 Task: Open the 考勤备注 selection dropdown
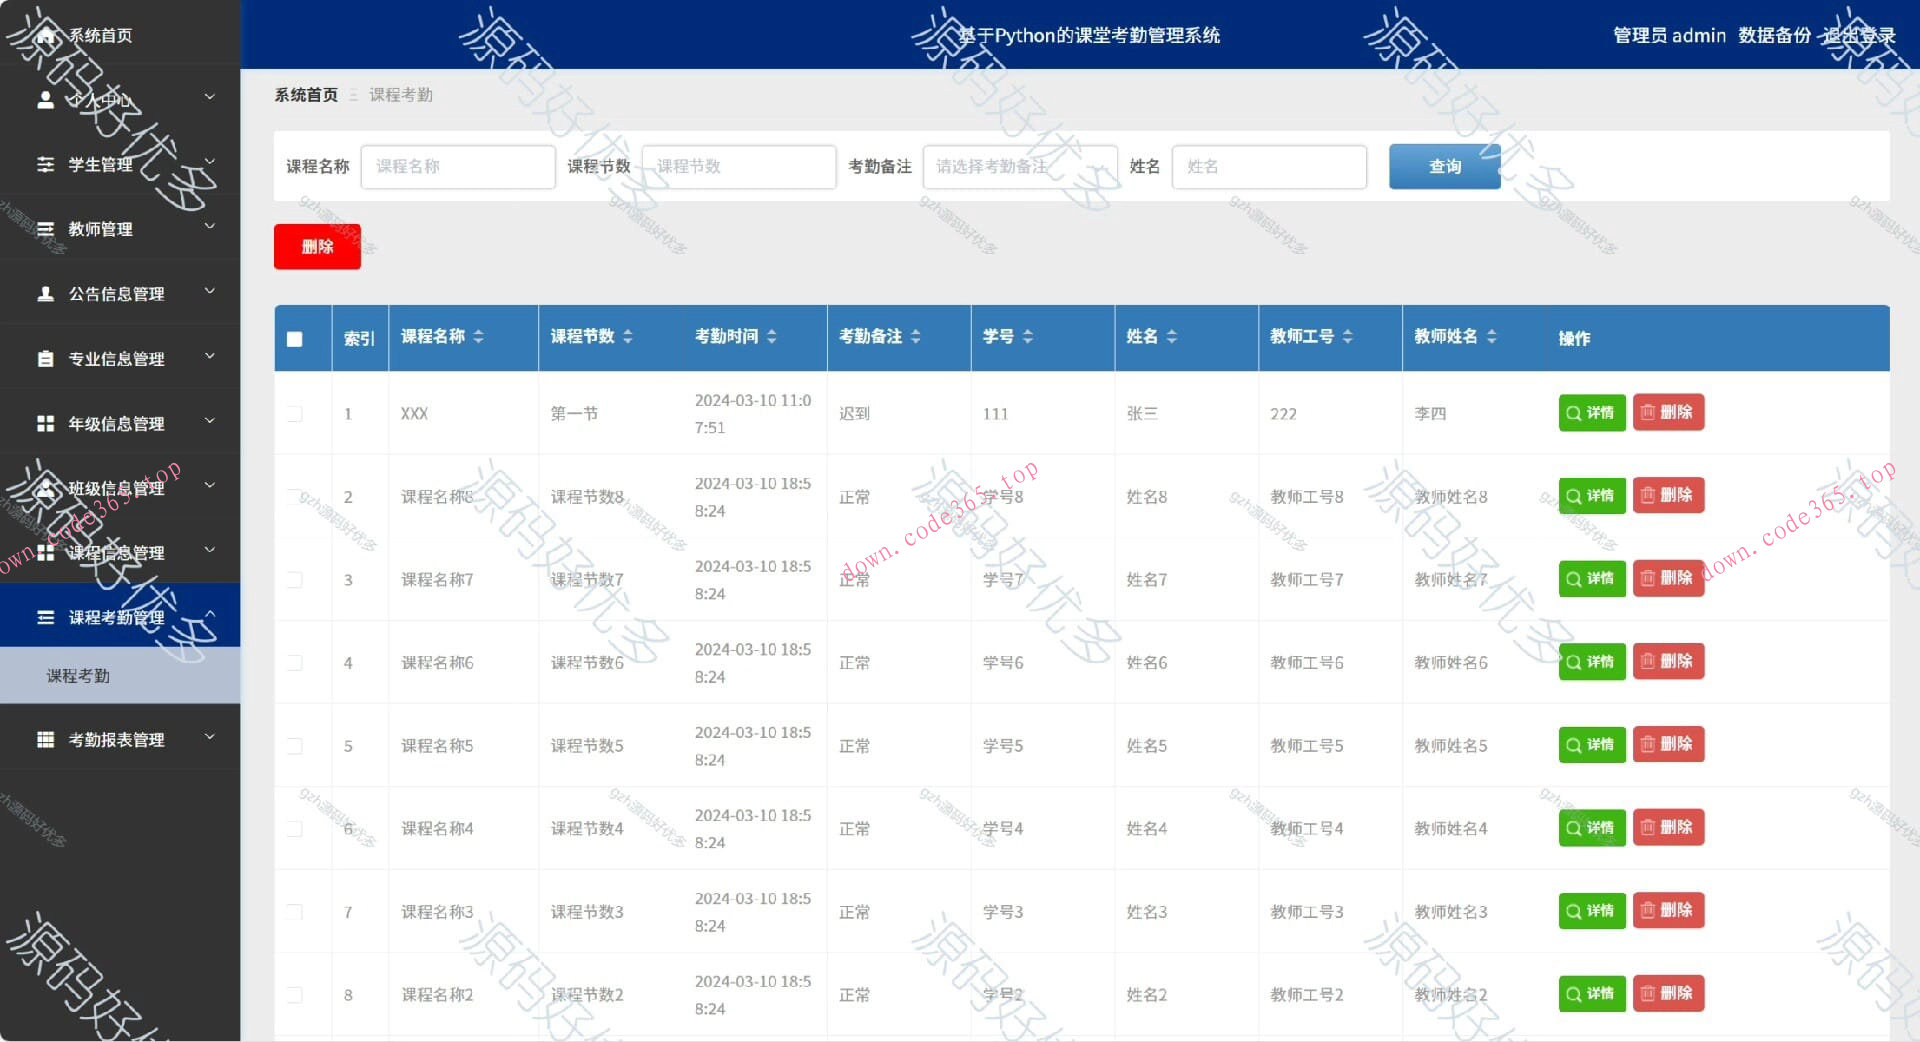point(1019,166)
